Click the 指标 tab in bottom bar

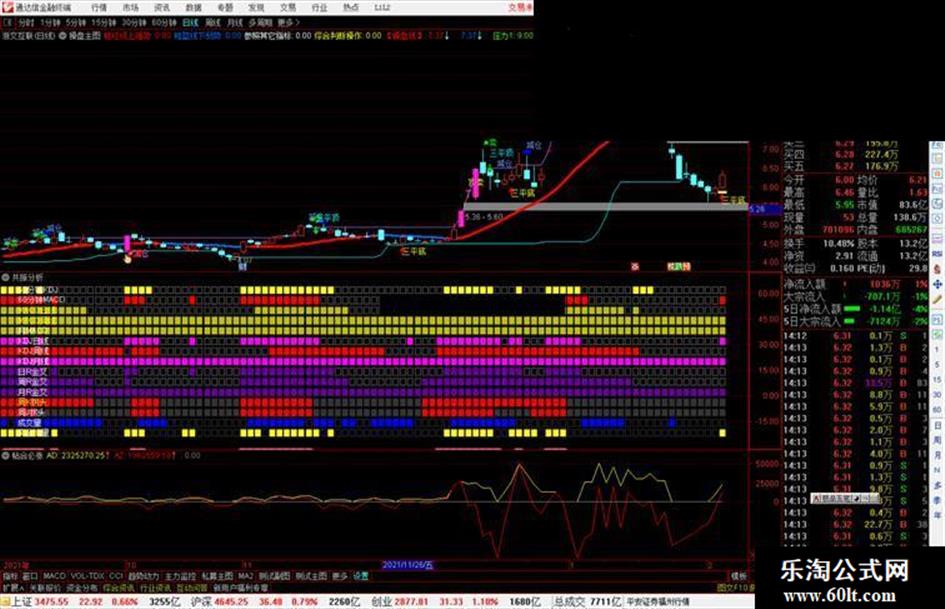point(11,576)
